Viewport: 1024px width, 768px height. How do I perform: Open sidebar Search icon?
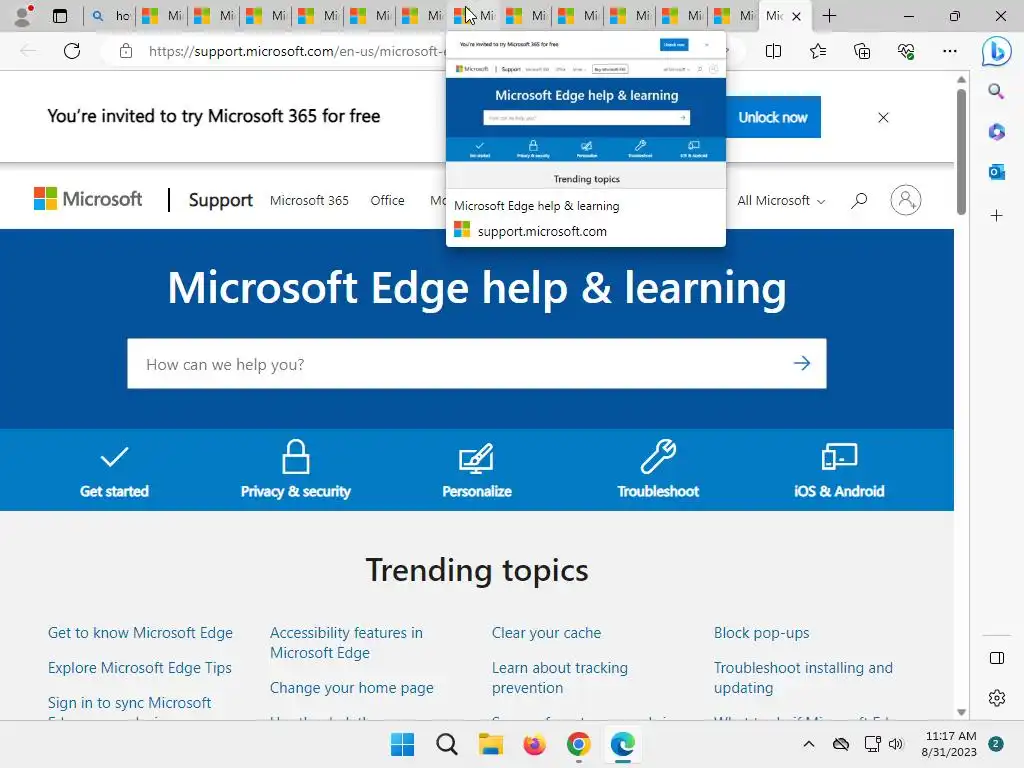click(x=996, y=91)
